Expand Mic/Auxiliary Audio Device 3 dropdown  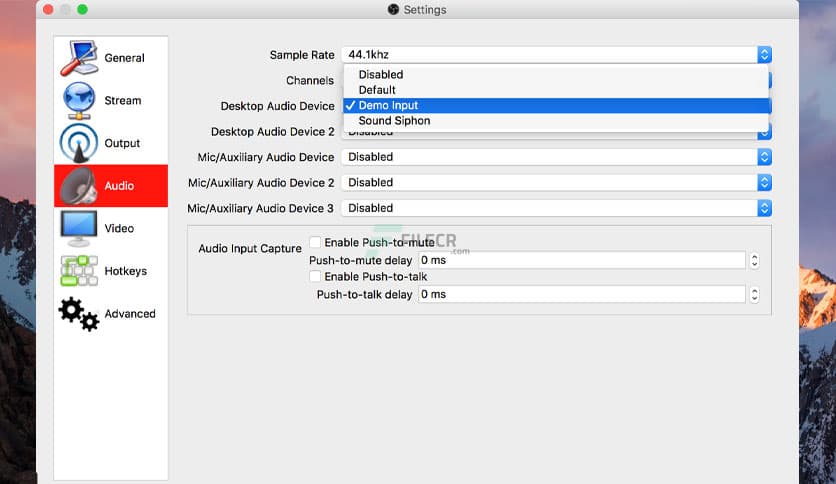click(764, 208)
